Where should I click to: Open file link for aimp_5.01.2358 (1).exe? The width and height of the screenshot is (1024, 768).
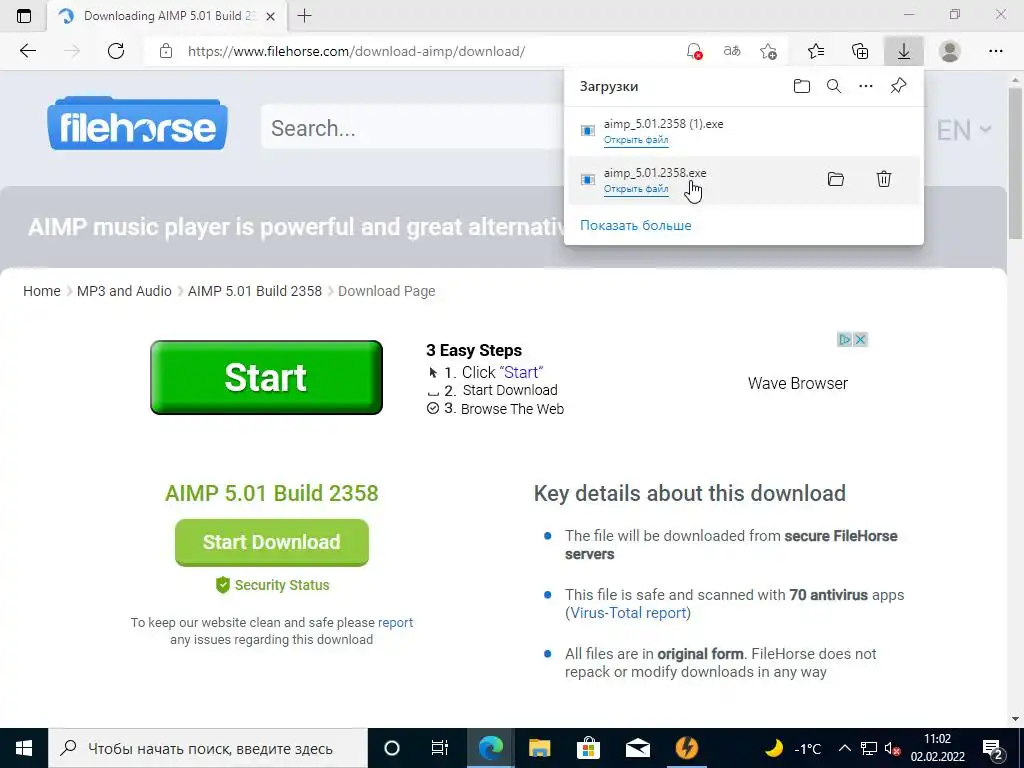[x=635, y=140]
